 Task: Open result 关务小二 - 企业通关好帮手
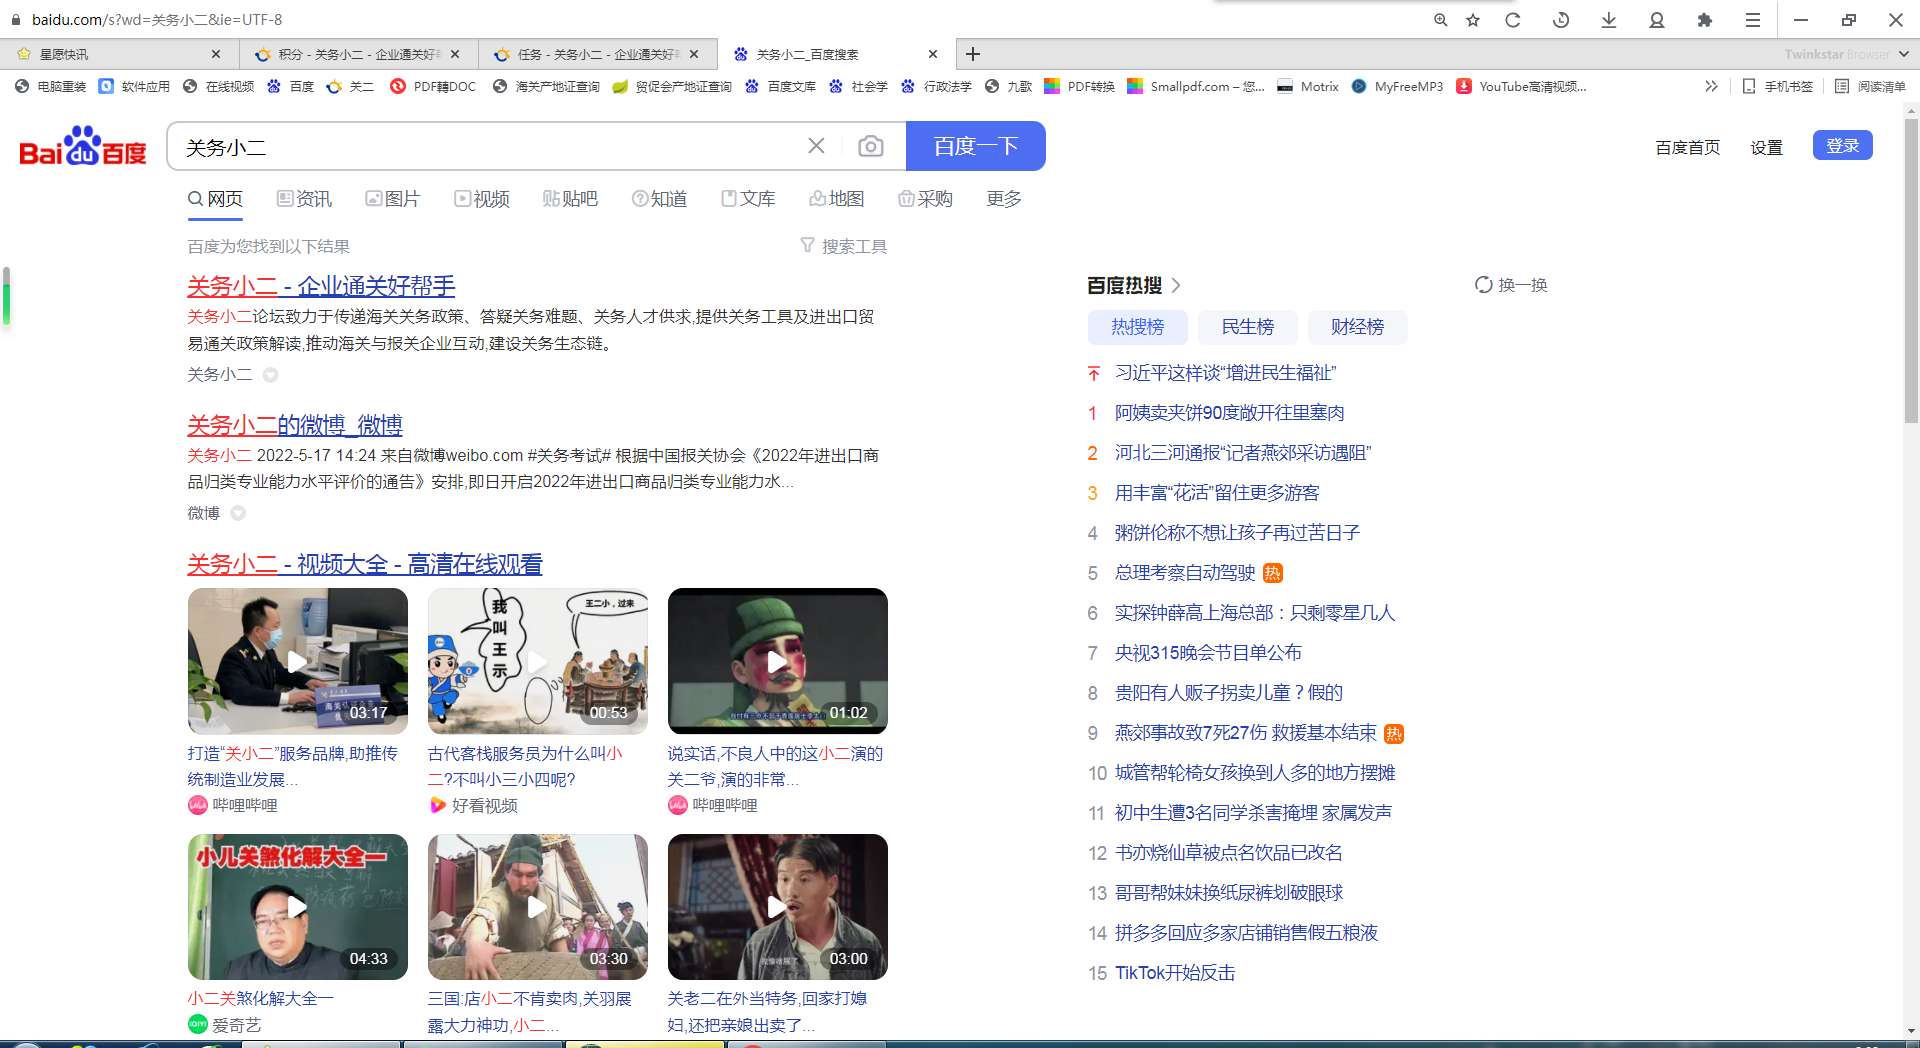321,286
